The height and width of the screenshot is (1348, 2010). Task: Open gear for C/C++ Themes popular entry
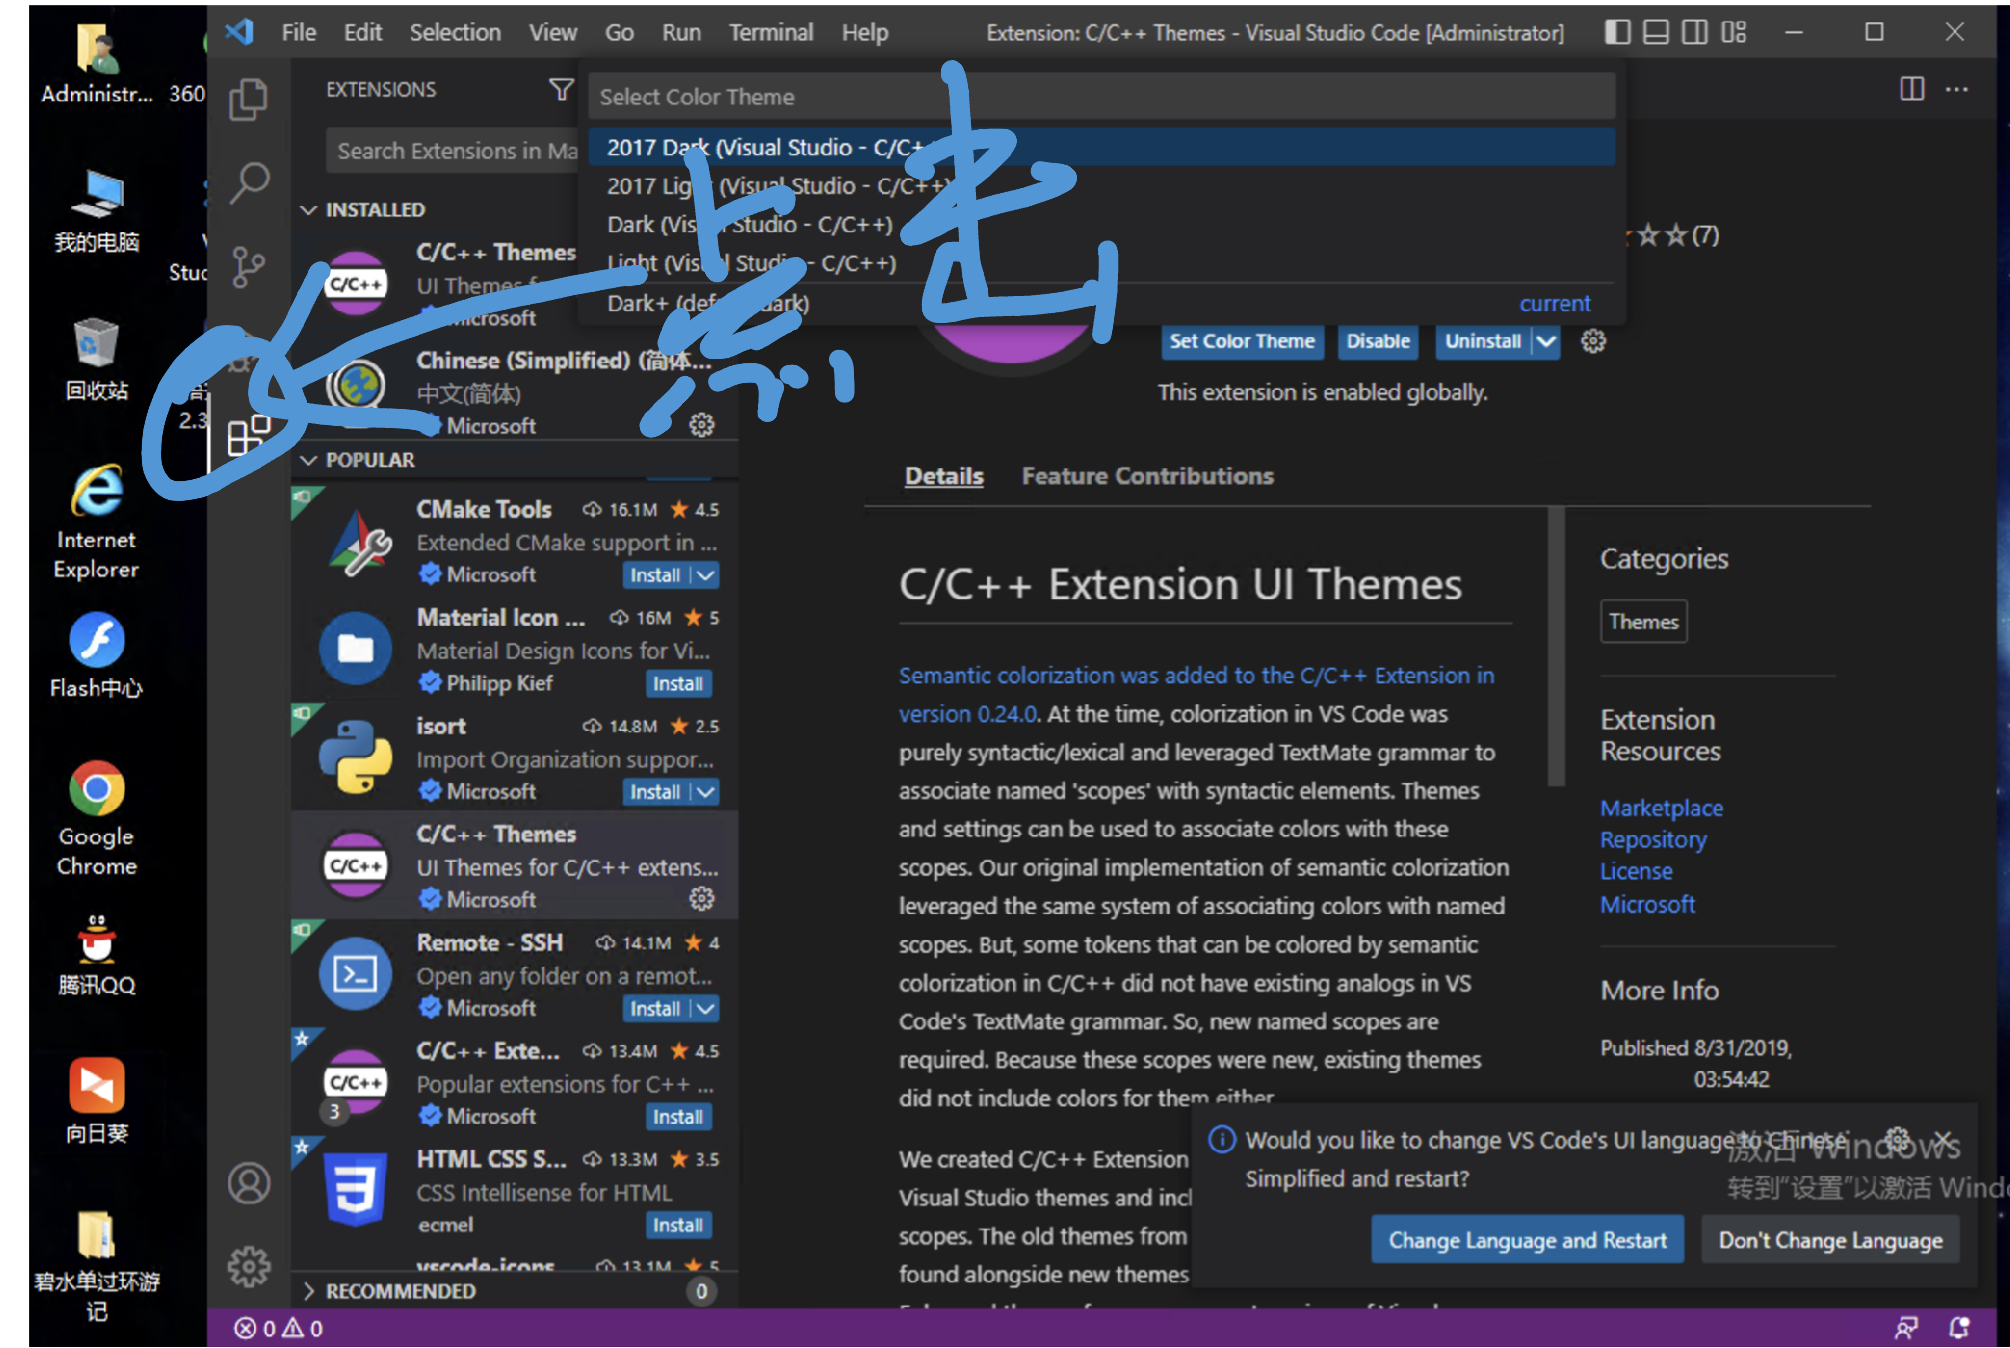point(702,899)
